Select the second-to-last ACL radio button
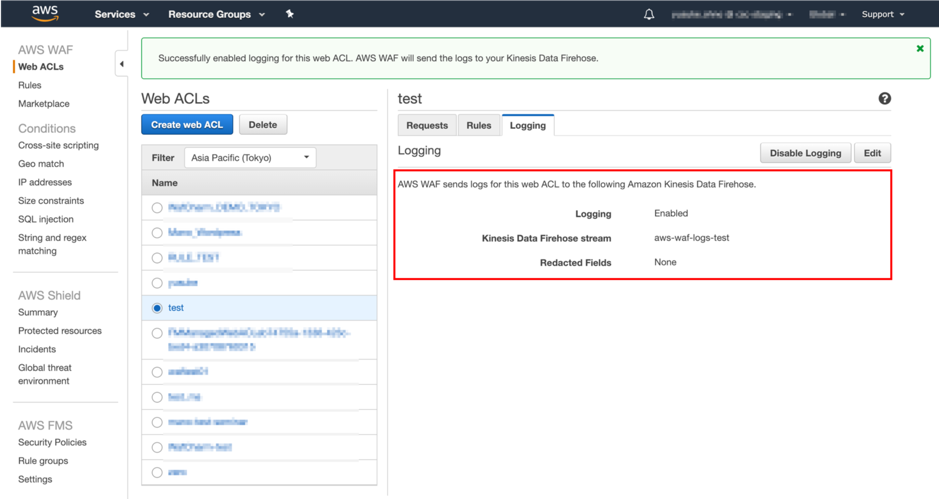The image size is (939, 499). tap(157, 447)
